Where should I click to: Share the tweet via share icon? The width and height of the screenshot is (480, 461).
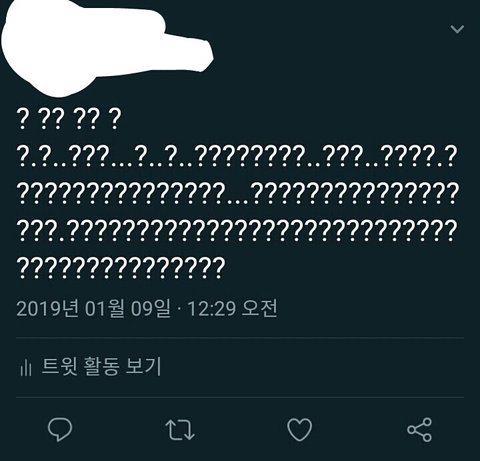419,429
